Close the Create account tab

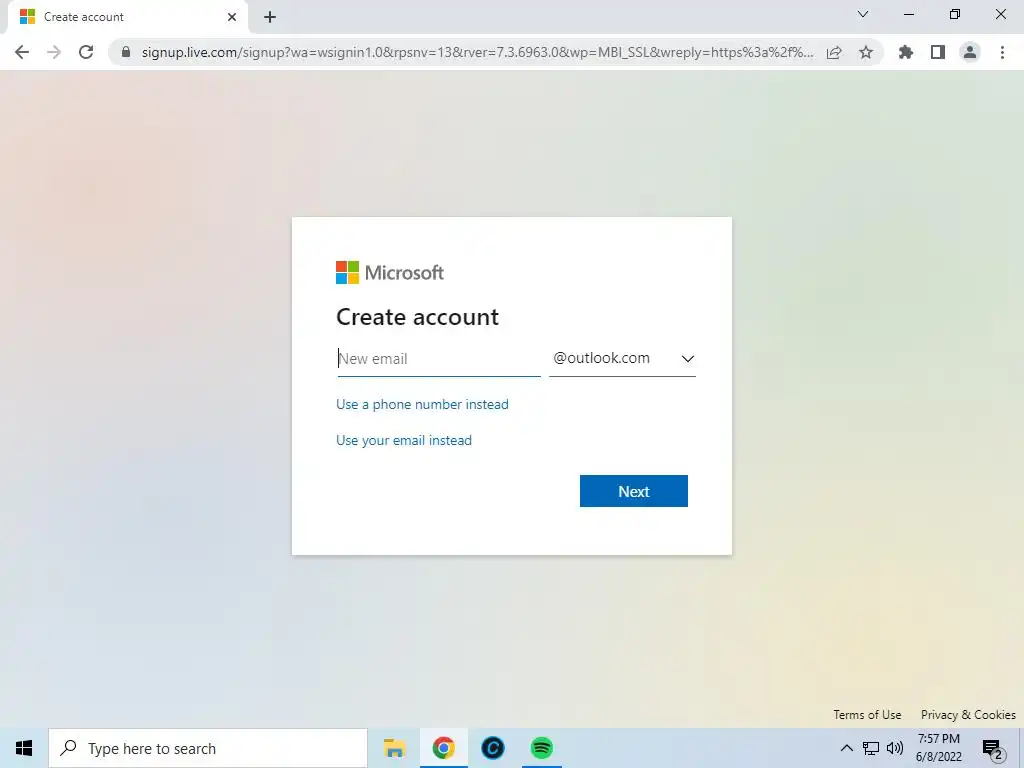[232, 17]
